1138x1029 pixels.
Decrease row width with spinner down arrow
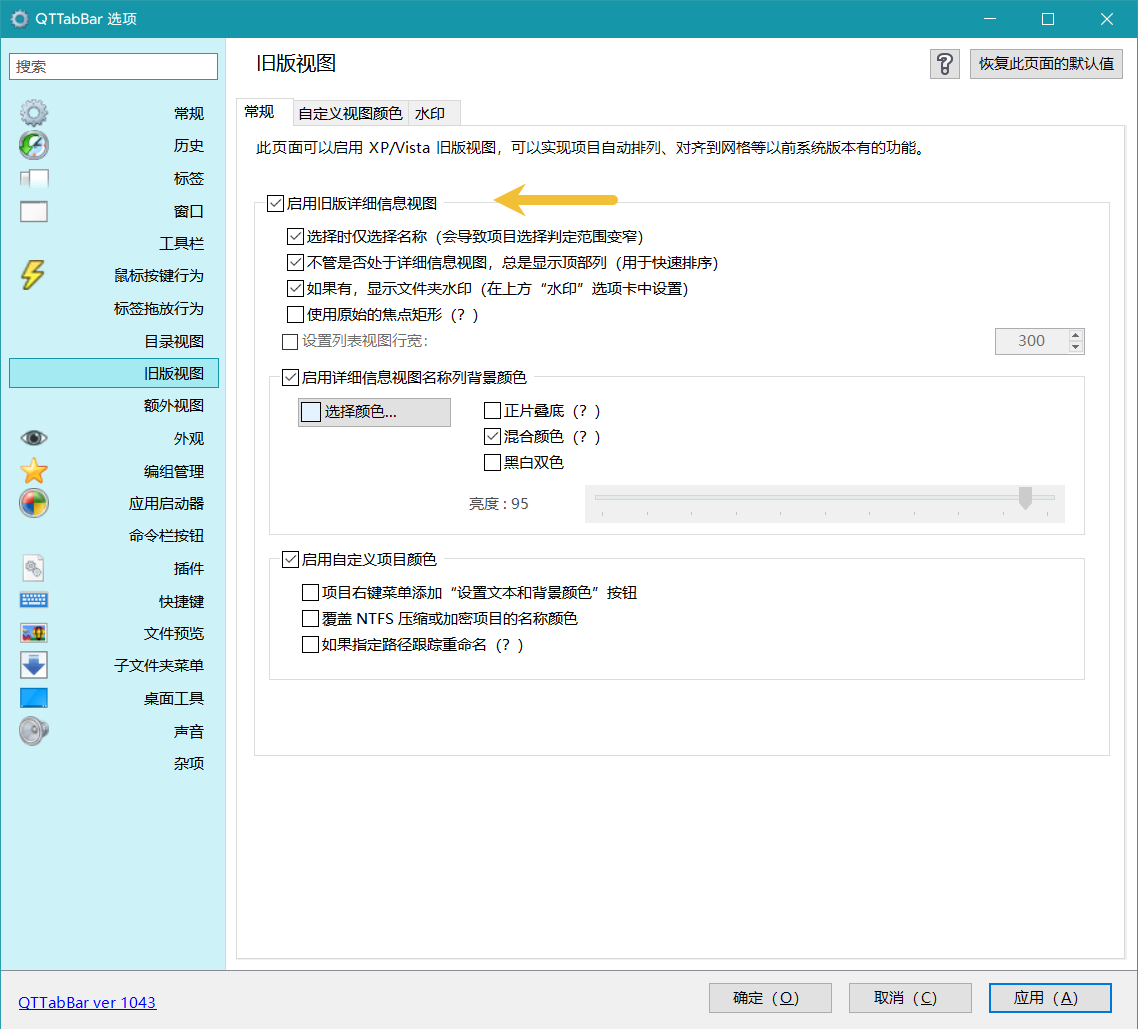click(x=1076, y=347)
